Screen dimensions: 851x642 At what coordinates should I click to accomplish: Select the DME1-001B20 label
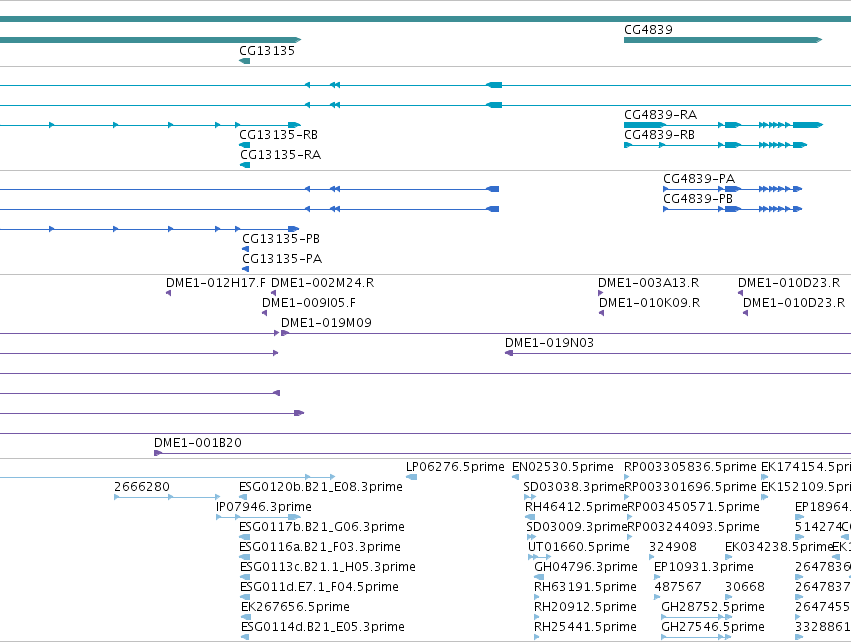click(x=198, y=443)
